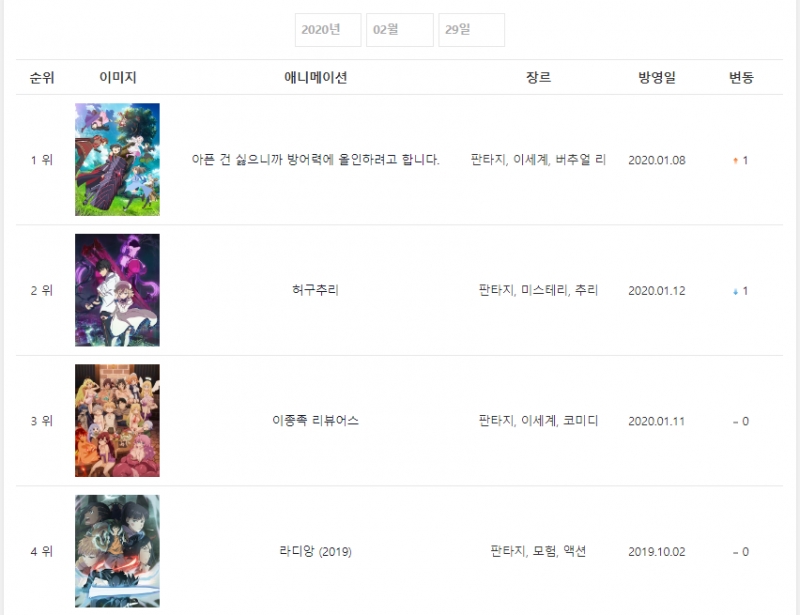Image resolution: width=800 pixels, height=615 pixels.
Task: Open the 라디앙 (2019) title link
Action: click(315, 551)
